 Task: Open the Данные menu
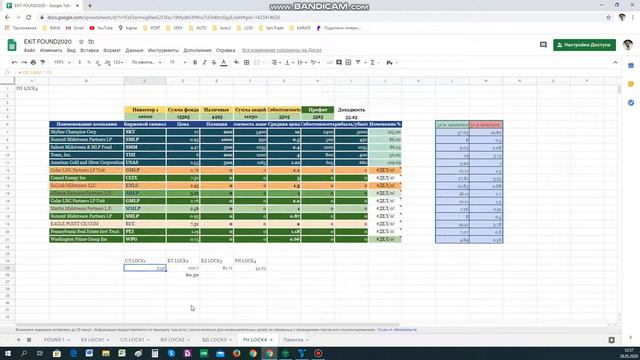134,50
